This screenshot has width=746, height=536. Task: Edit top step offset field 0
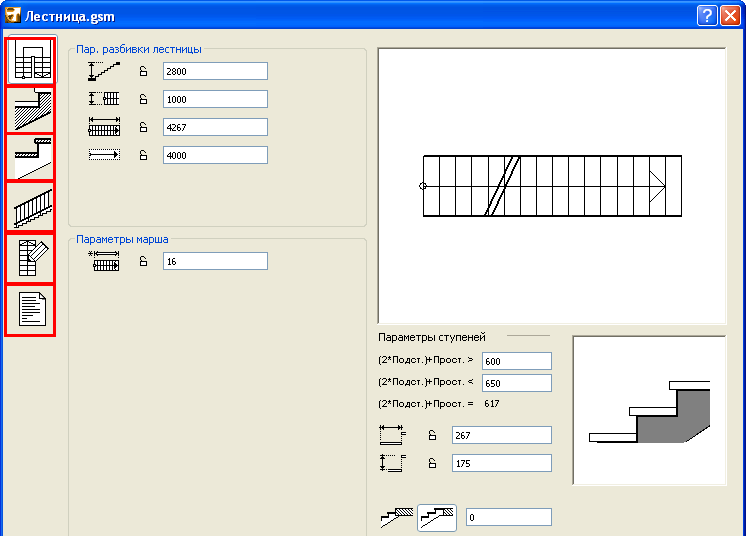509,517
